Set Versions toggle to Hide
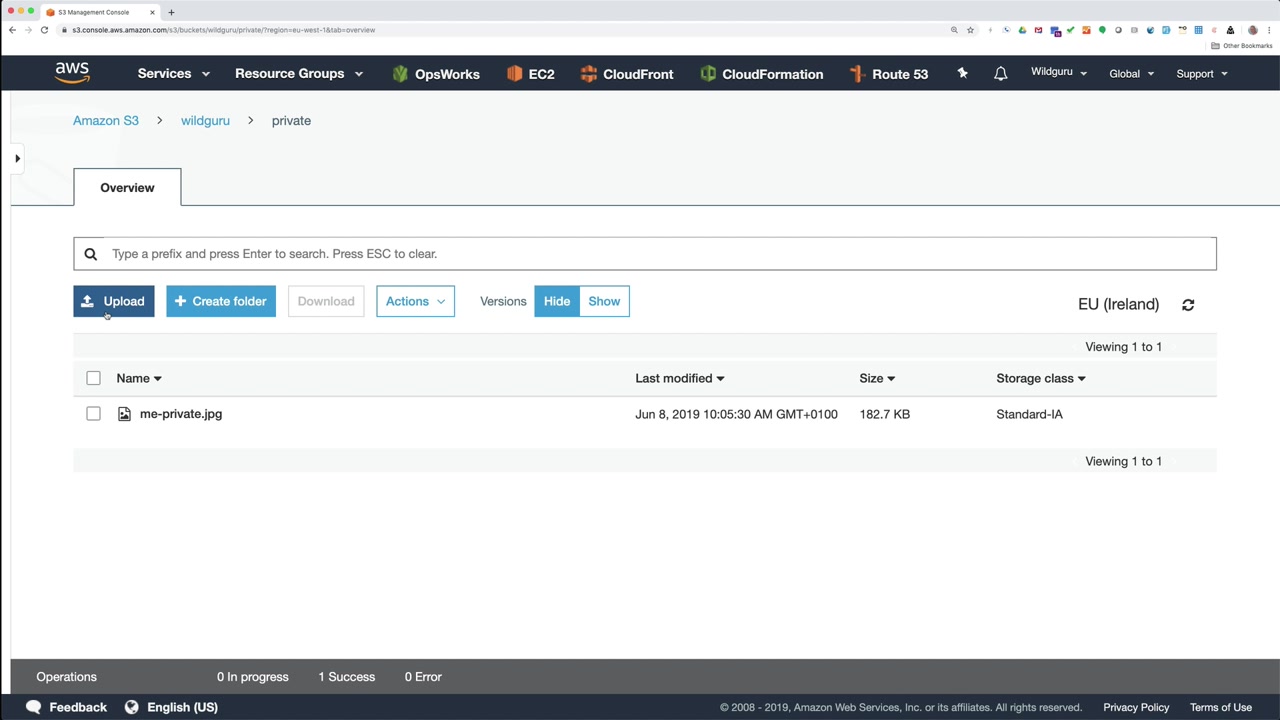 tap(557, 301)
